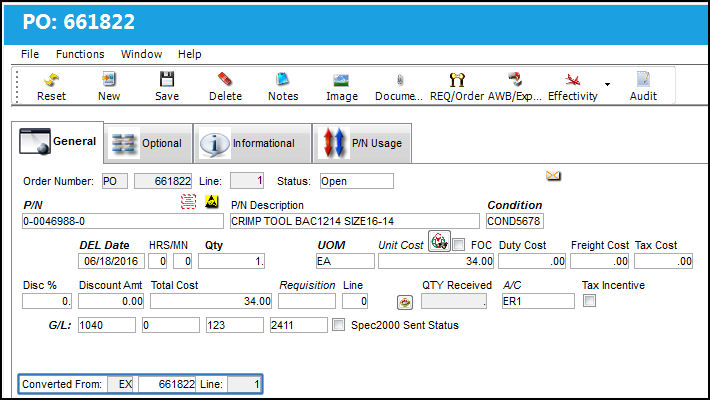Screen dimensions: 710x400
Task: Open the Image toolbar item
Action: [341, 80]
